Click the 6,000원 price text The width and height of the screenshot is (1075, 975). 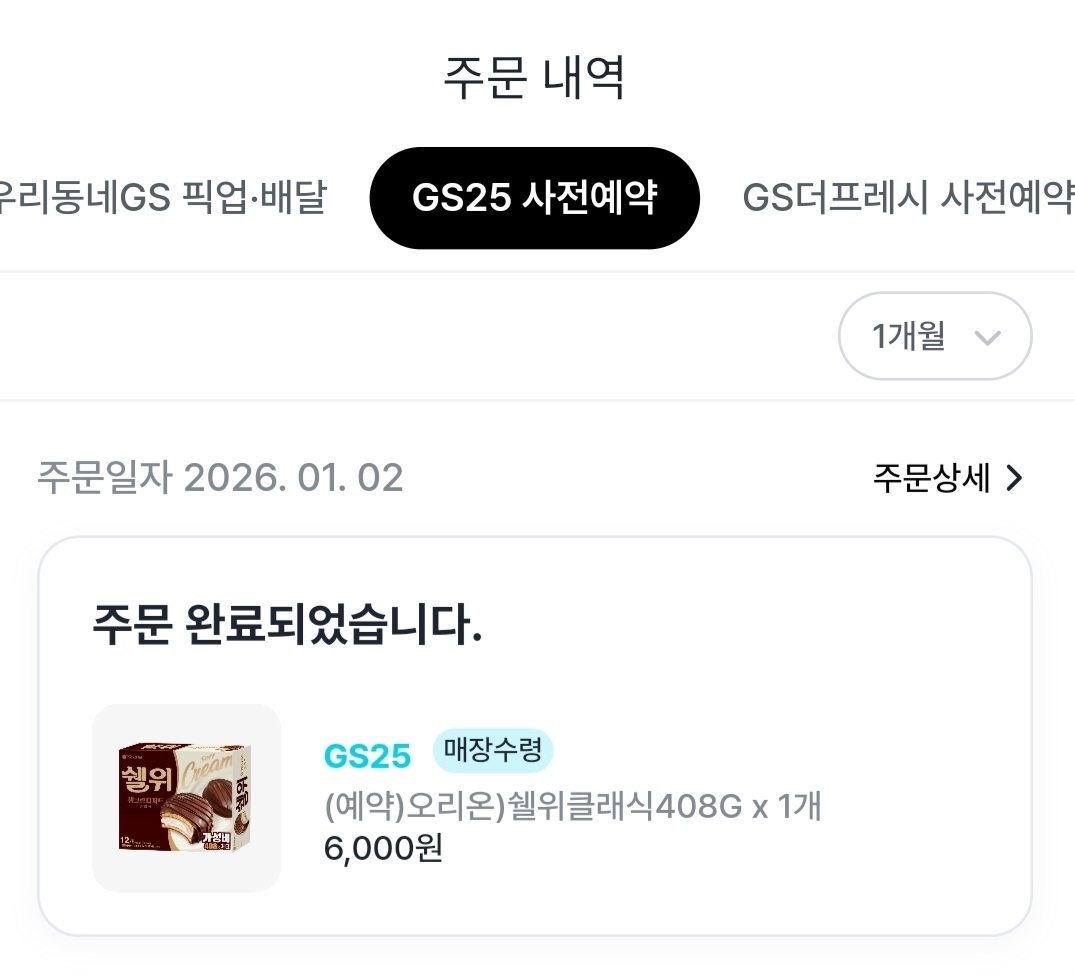coord(383,848)
